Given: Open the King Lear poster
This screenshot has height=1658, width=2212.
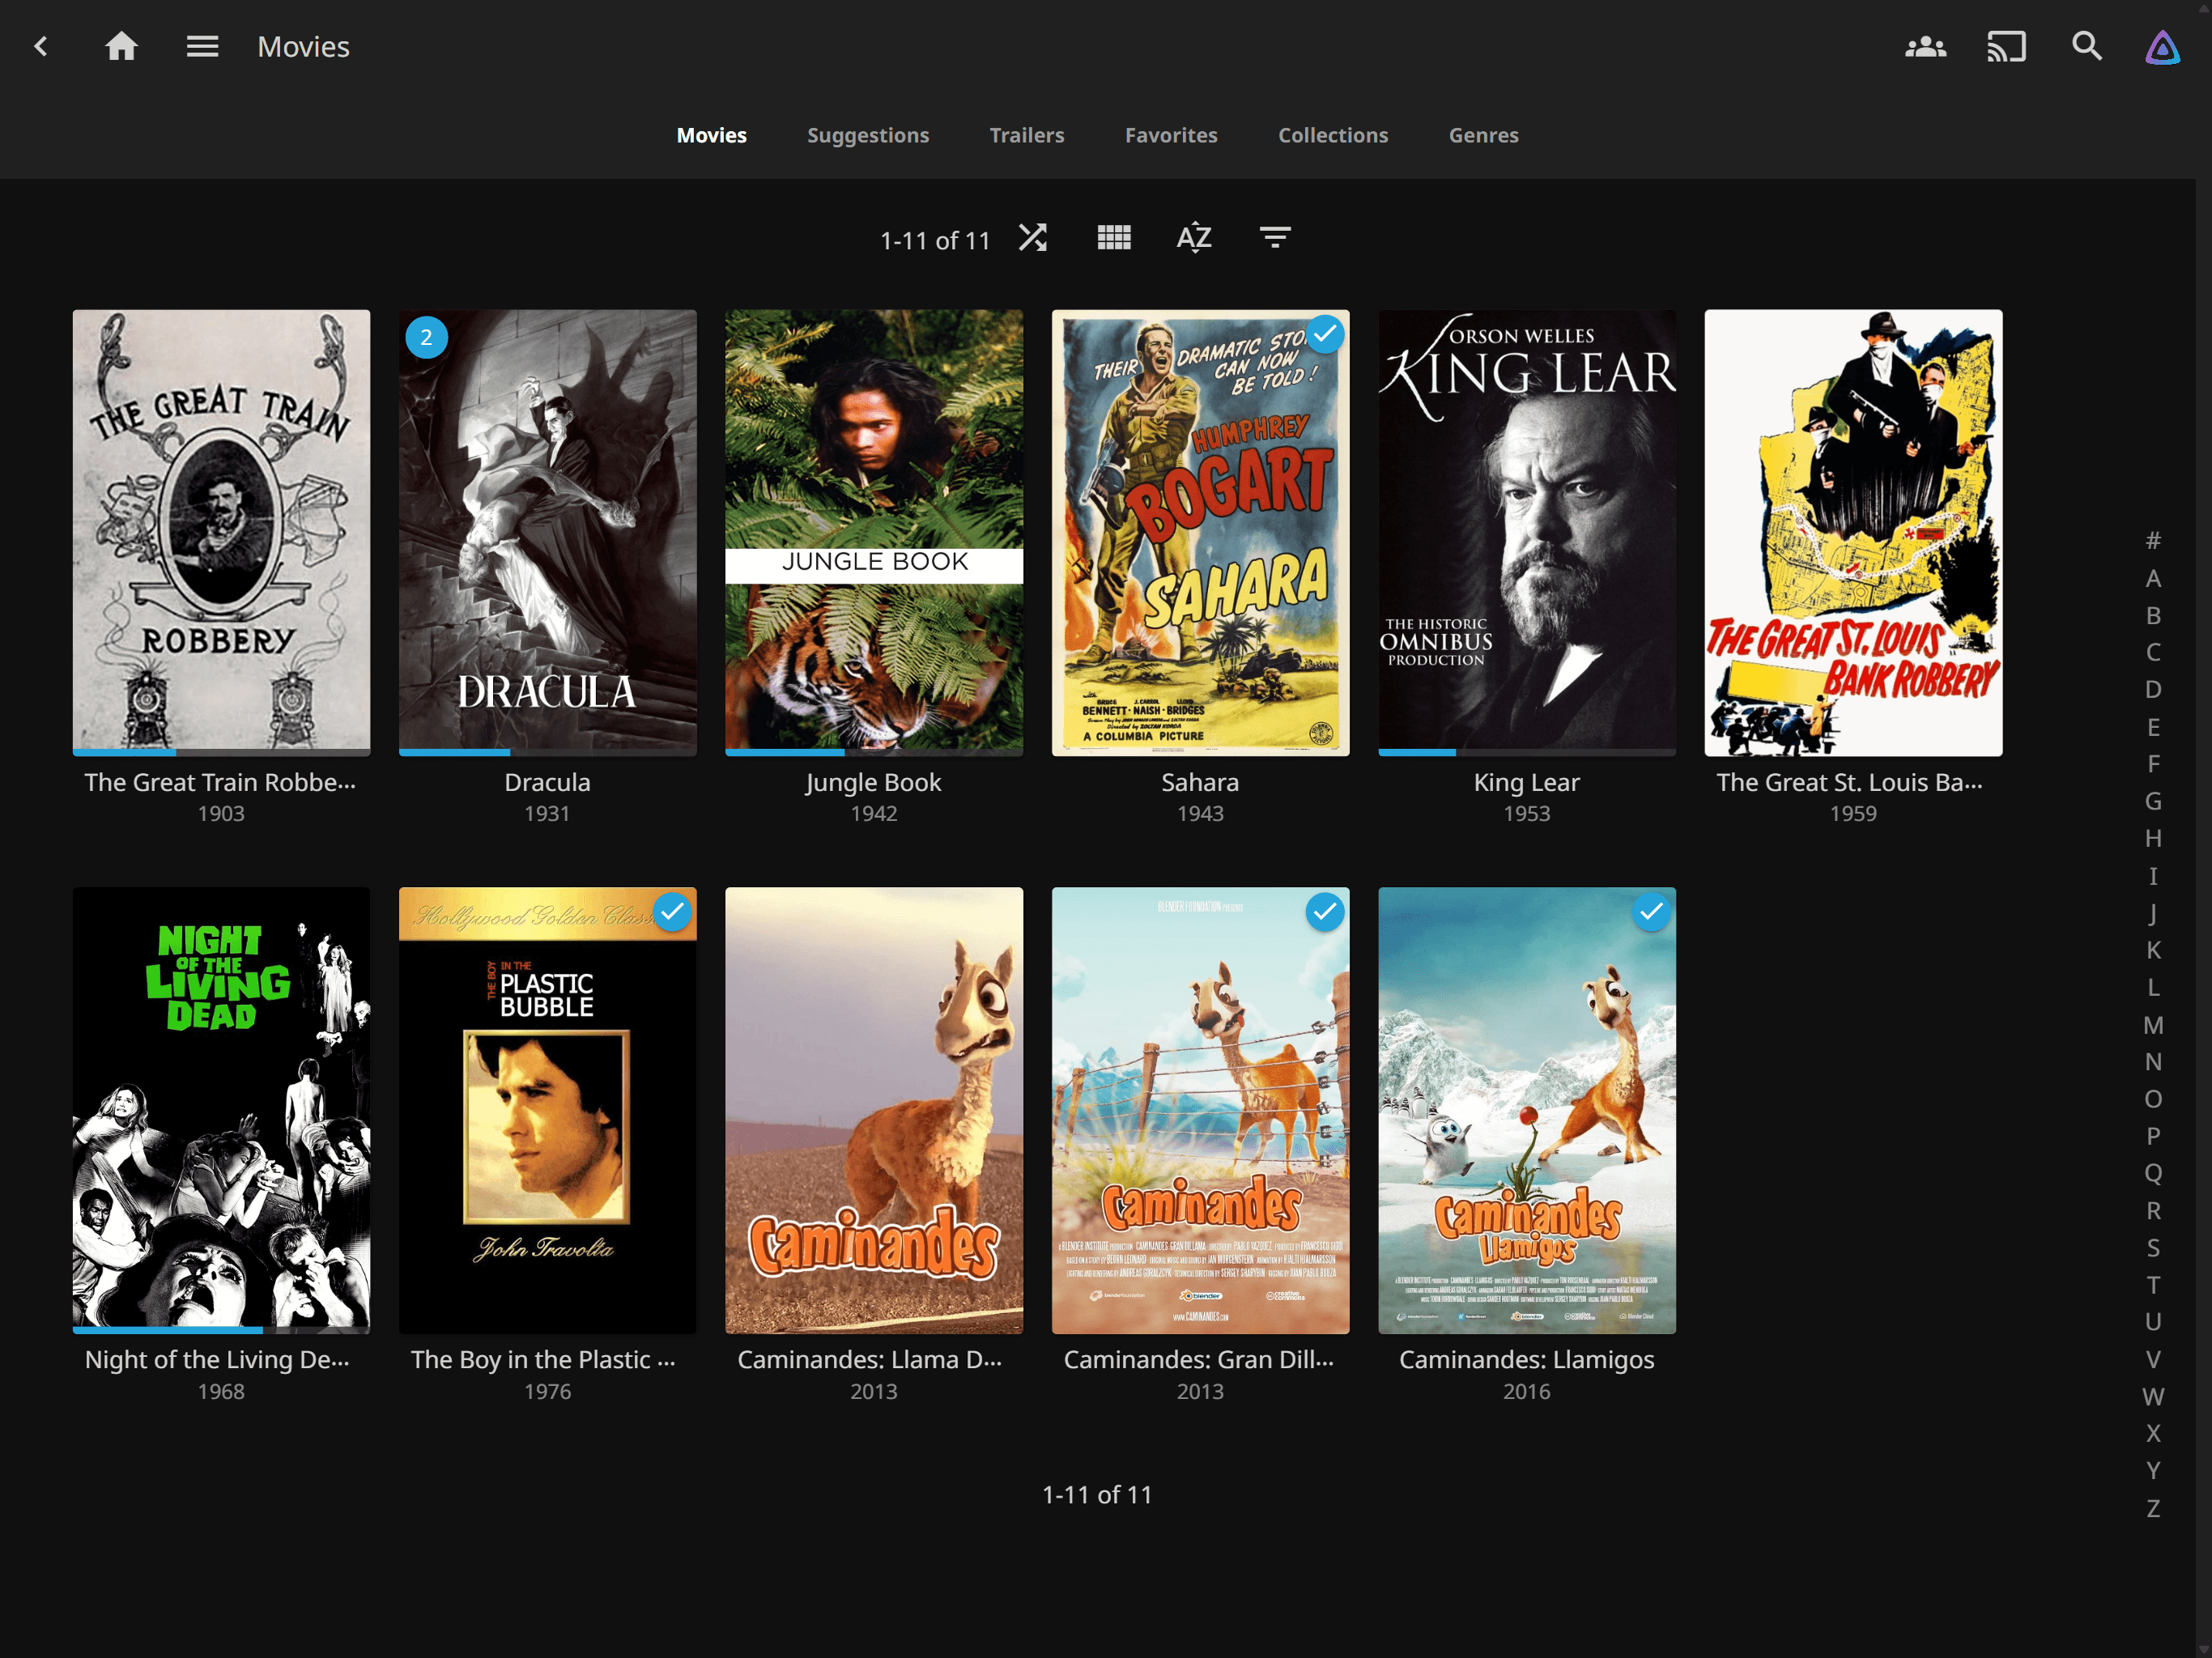Looking at the screenshot, I should click(1527, 532).
